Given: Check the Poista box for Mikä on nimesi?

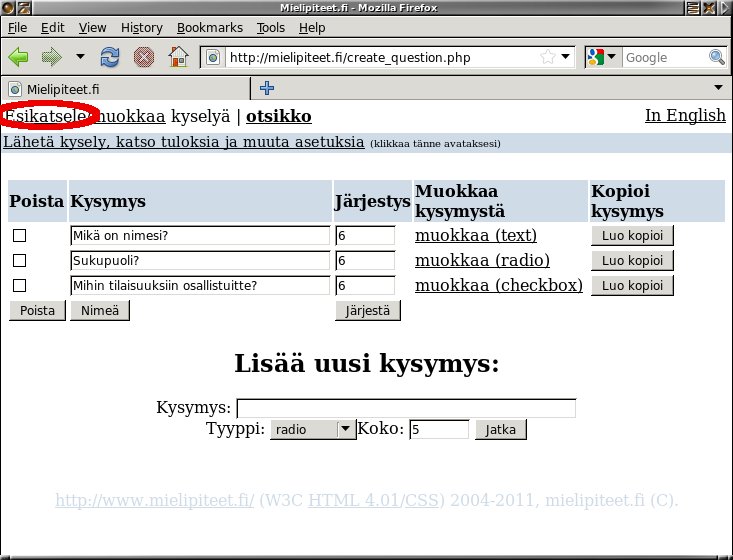Looking at the screenshot, I should pyautogui.click(x=19, y=236).
